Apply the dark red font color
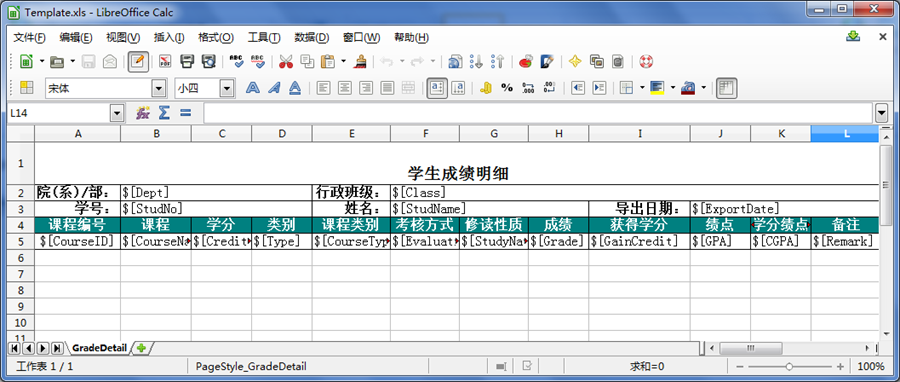900x382 pixels. [x=688, y=88]
